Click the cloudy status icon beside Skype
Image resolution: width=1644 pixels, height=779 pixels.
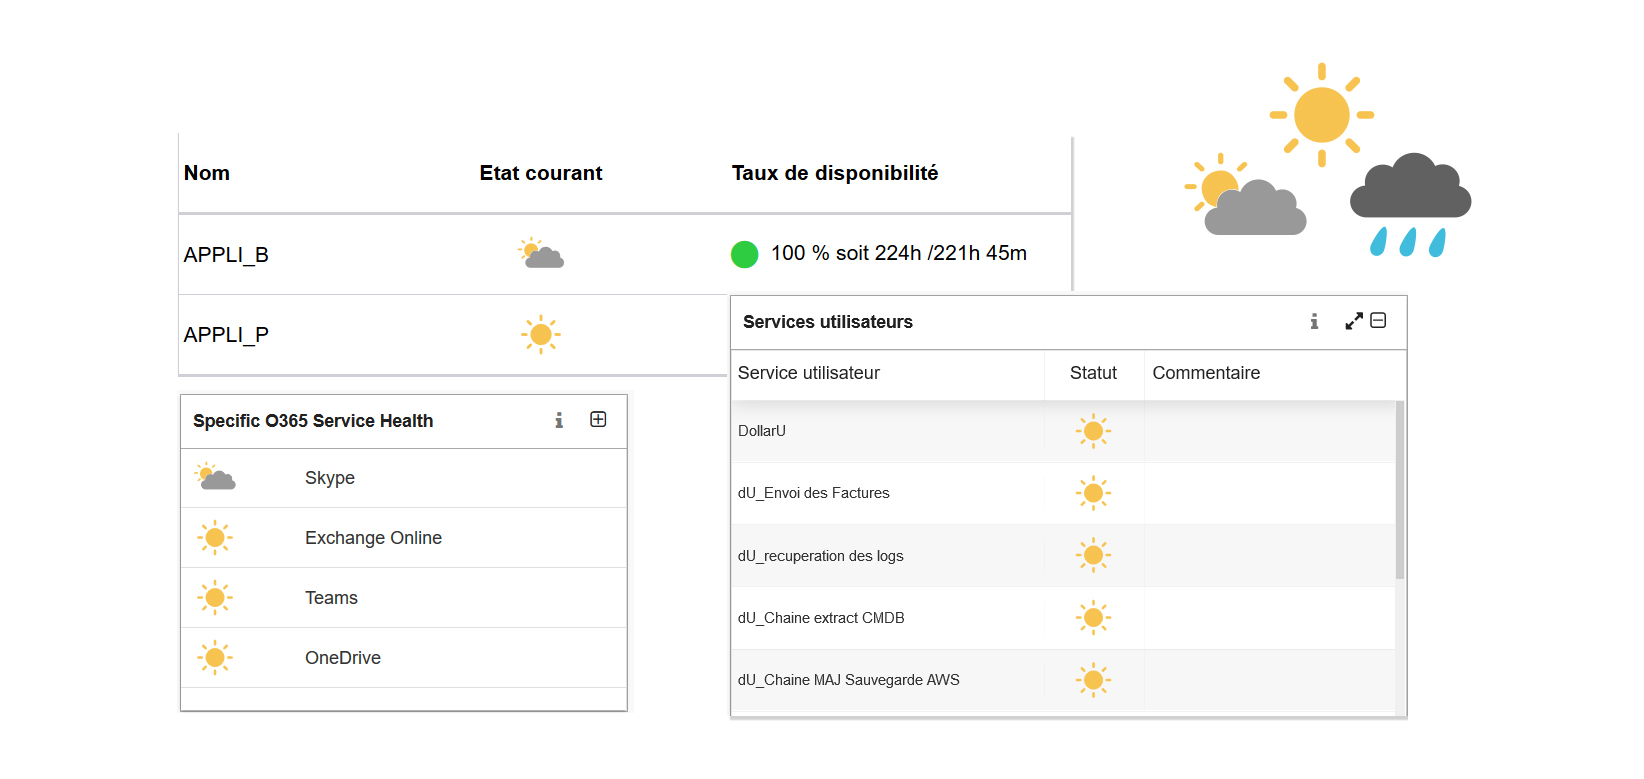tap(215, 477)
